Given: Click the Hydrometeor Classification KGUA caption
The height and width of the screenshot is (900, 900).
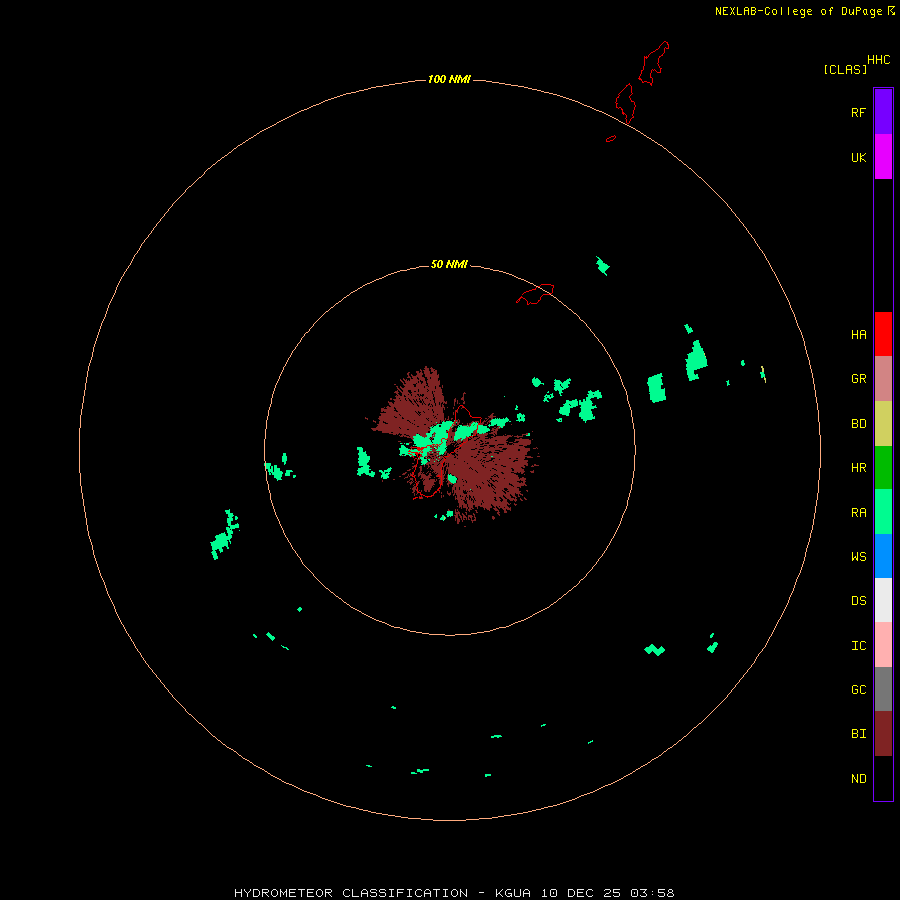Looking at the screenshot, I should (x=454, y=893).
